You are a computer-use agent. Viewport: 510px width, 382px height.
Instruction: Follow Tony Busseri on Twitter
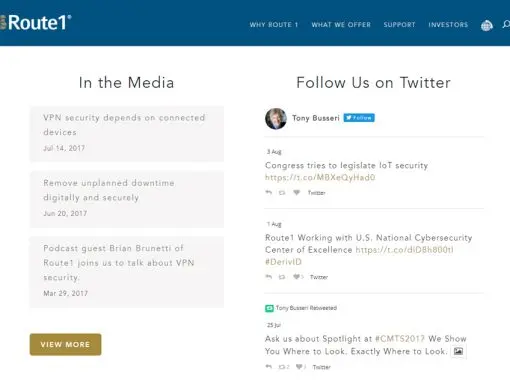coord(359,118)
